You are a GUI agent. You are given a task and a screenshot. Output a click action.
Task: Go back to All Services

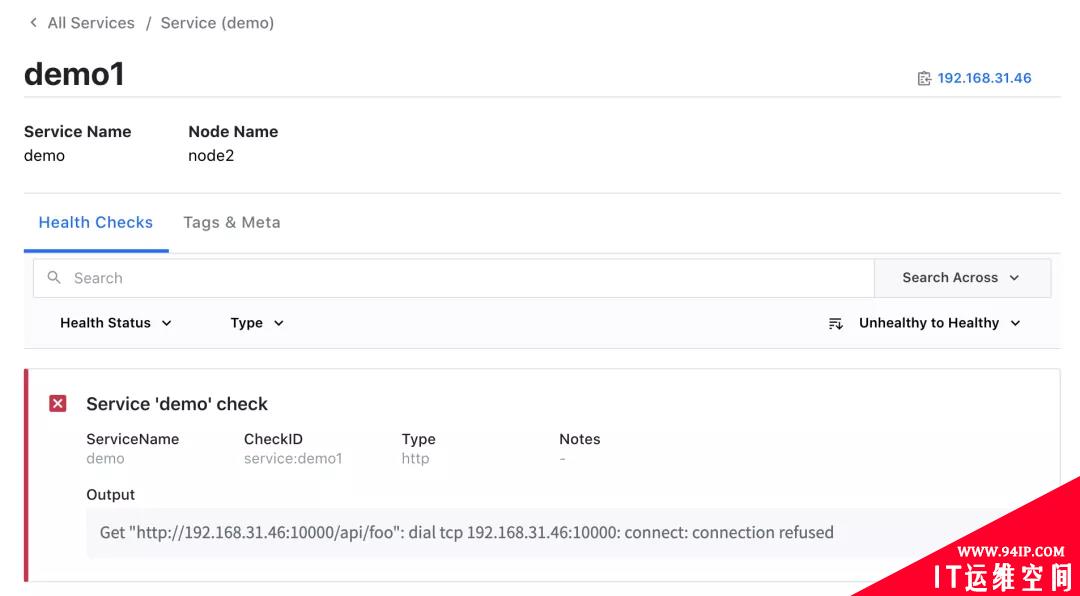(x=91, y=23)
